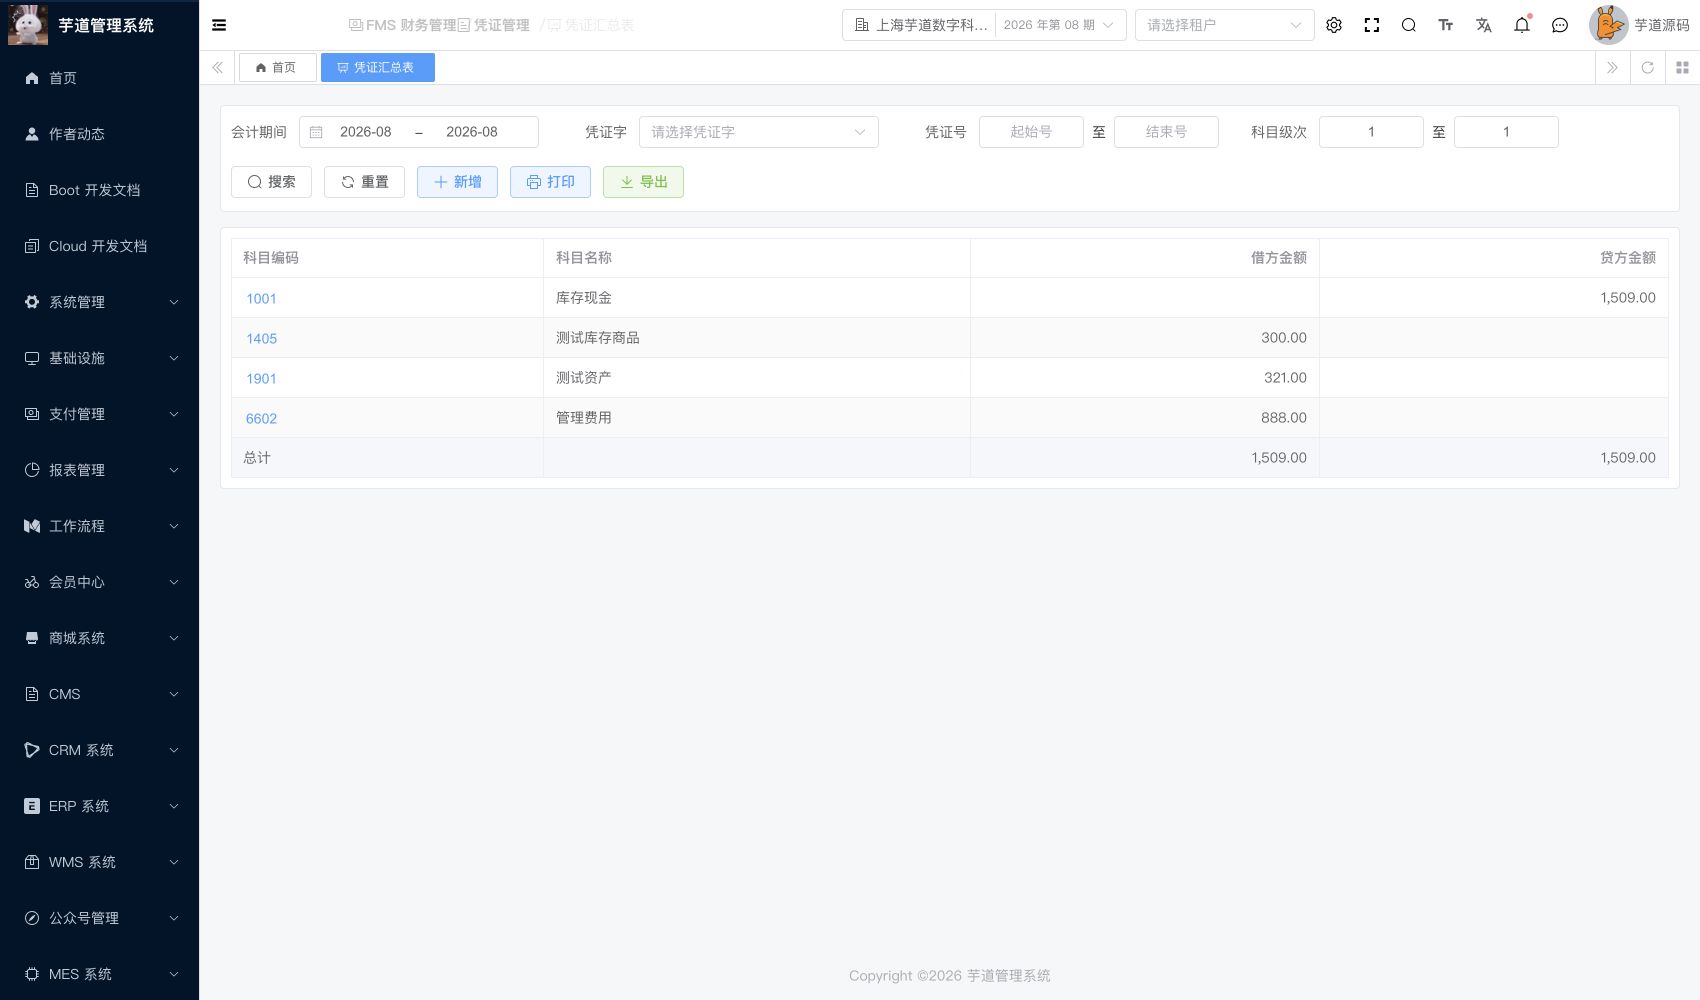Click the start period 2026-08 field
Screen dimensions: 1700x1000
[x=366, y=132]
